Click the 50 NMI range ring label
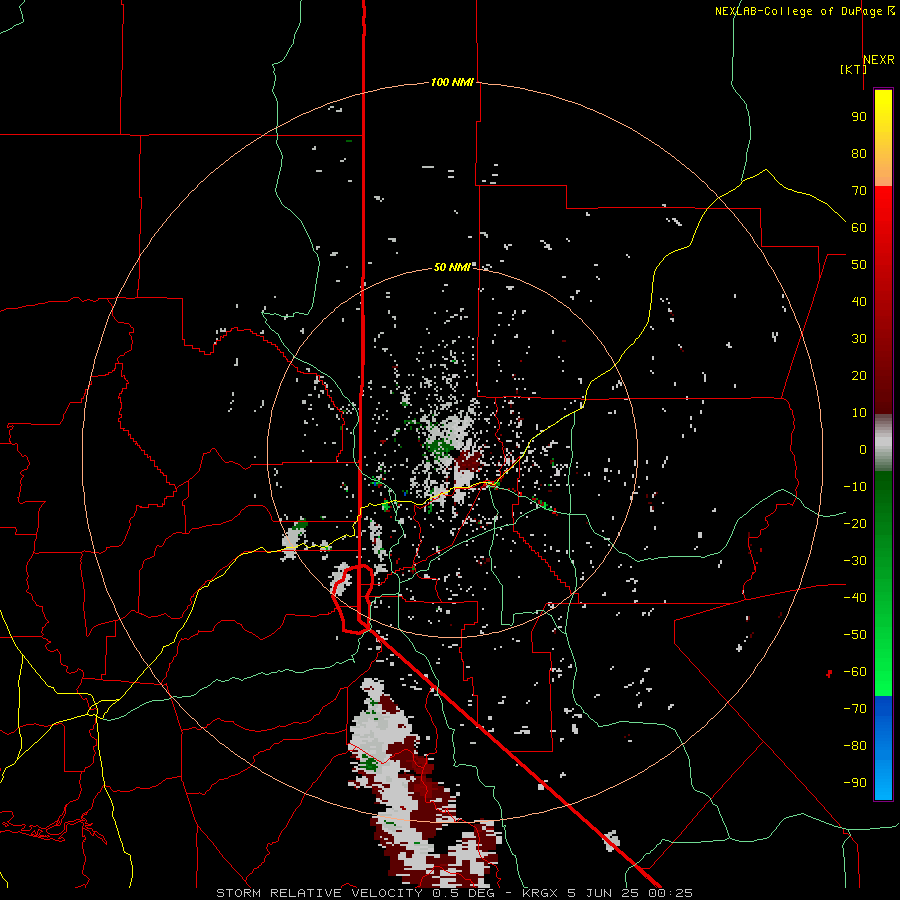This screenshot has height=900, width=900. (x=452, y=267)
